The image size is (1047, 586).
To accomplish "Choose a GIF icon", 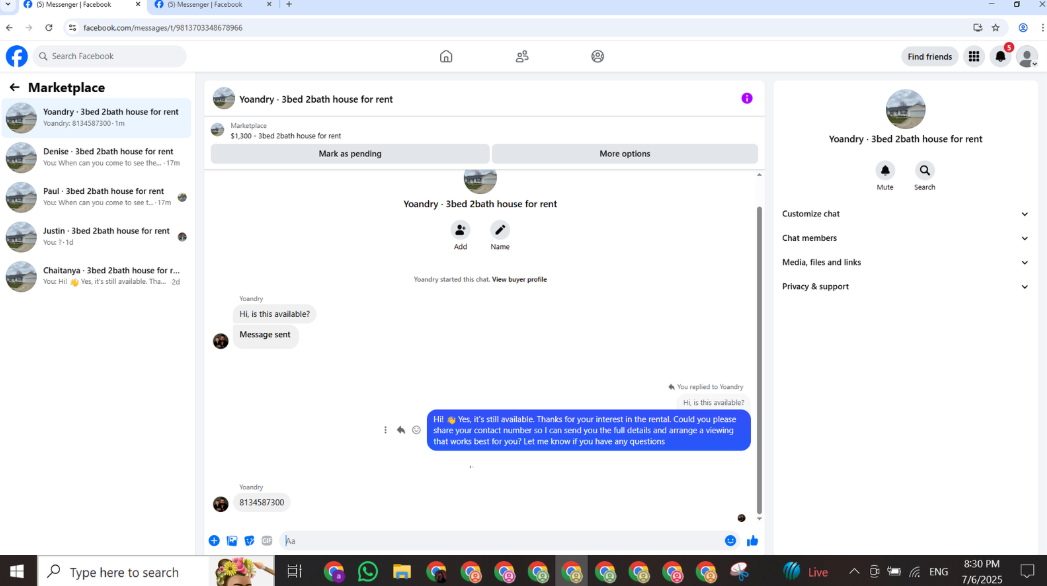I will (x=267, y=541).
